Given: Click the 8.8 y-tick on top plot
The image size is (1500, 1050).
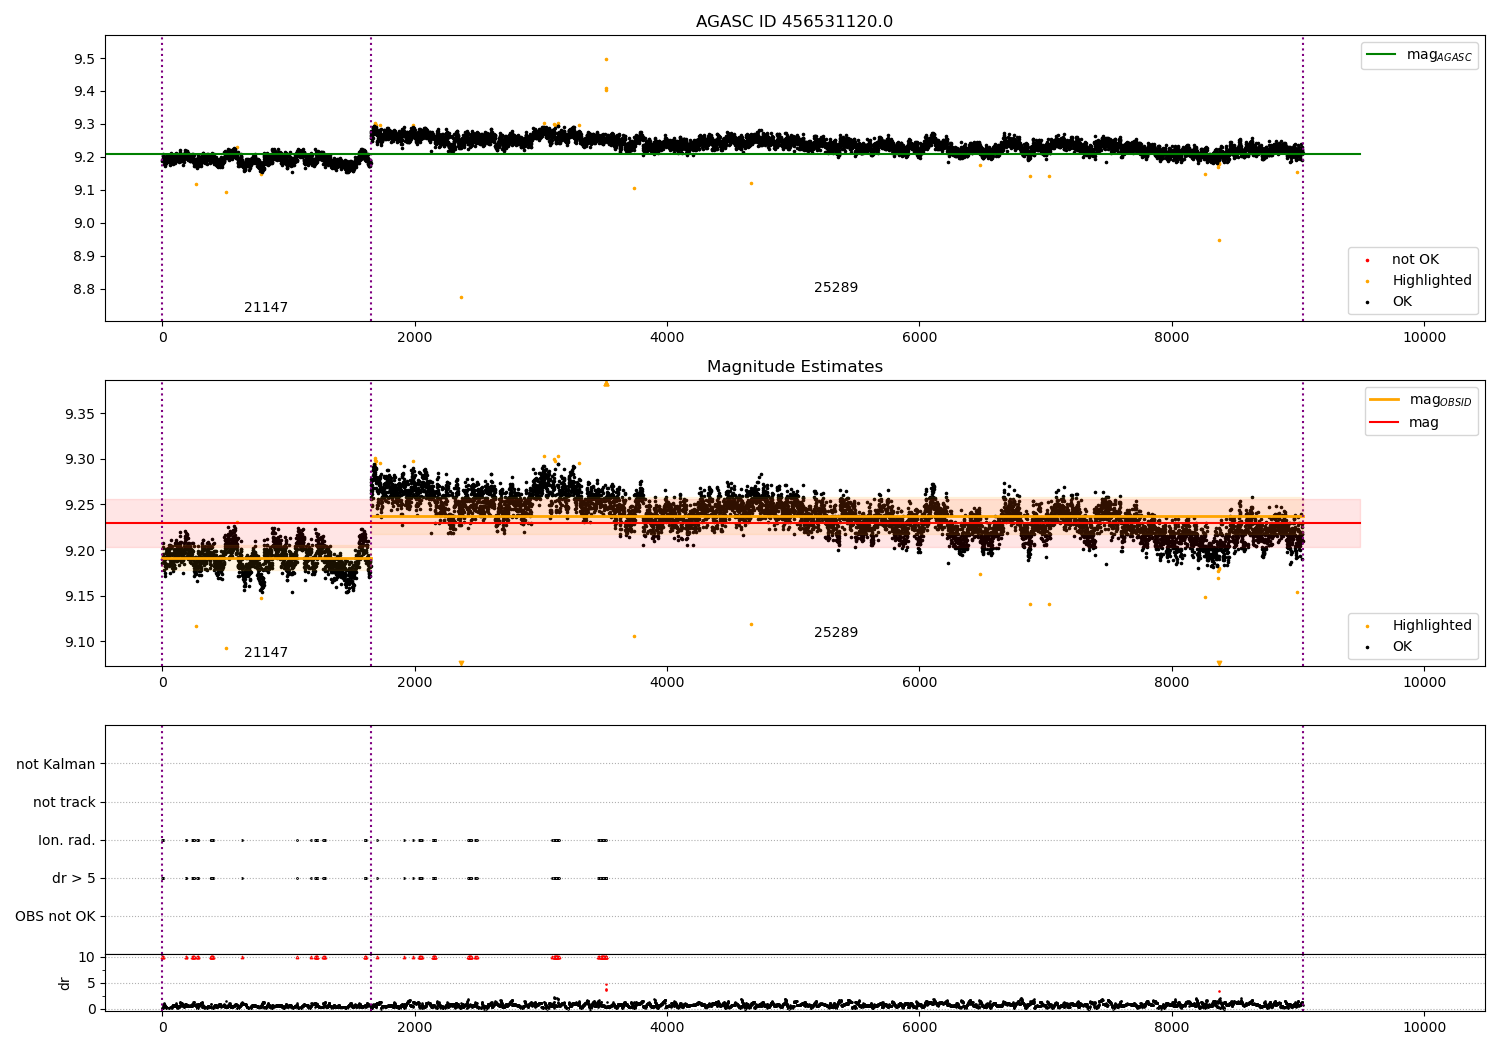Looking at the screenshot, I should coord(84,289).
